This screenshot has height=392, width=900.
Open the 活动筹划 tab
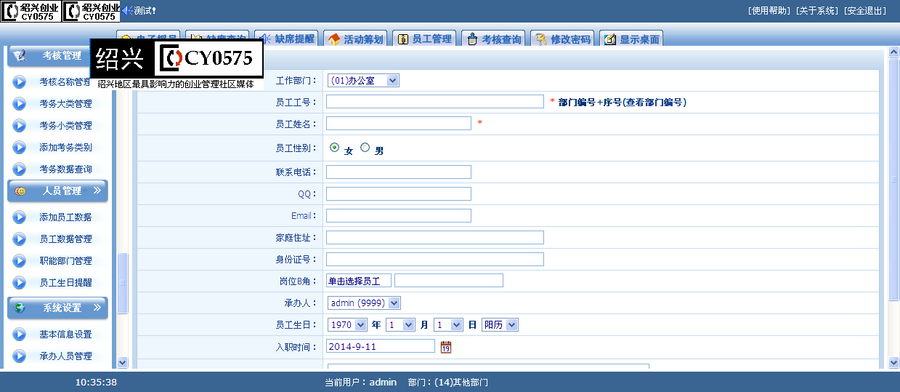tap(355, 39)
